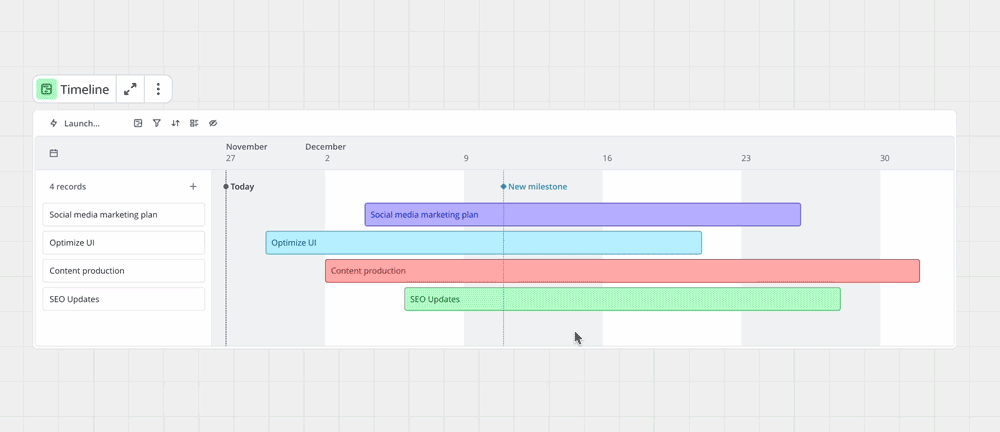
Task: Open the group records icon
Action: point(194,124)
